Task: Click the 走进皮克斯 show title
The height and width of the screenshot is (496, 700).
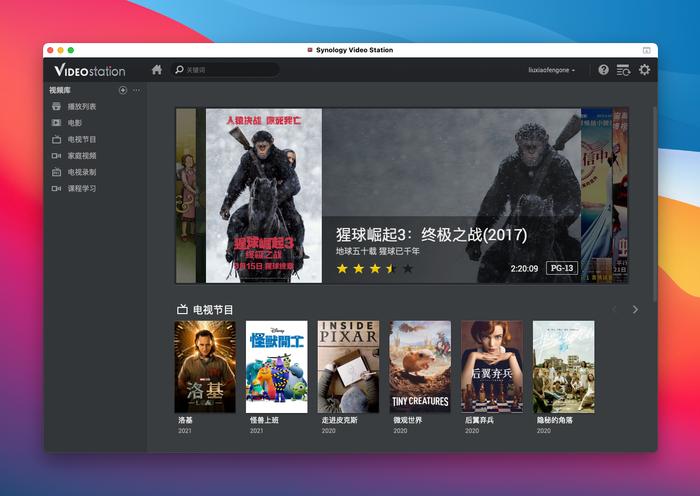Action: click(339, 420)
